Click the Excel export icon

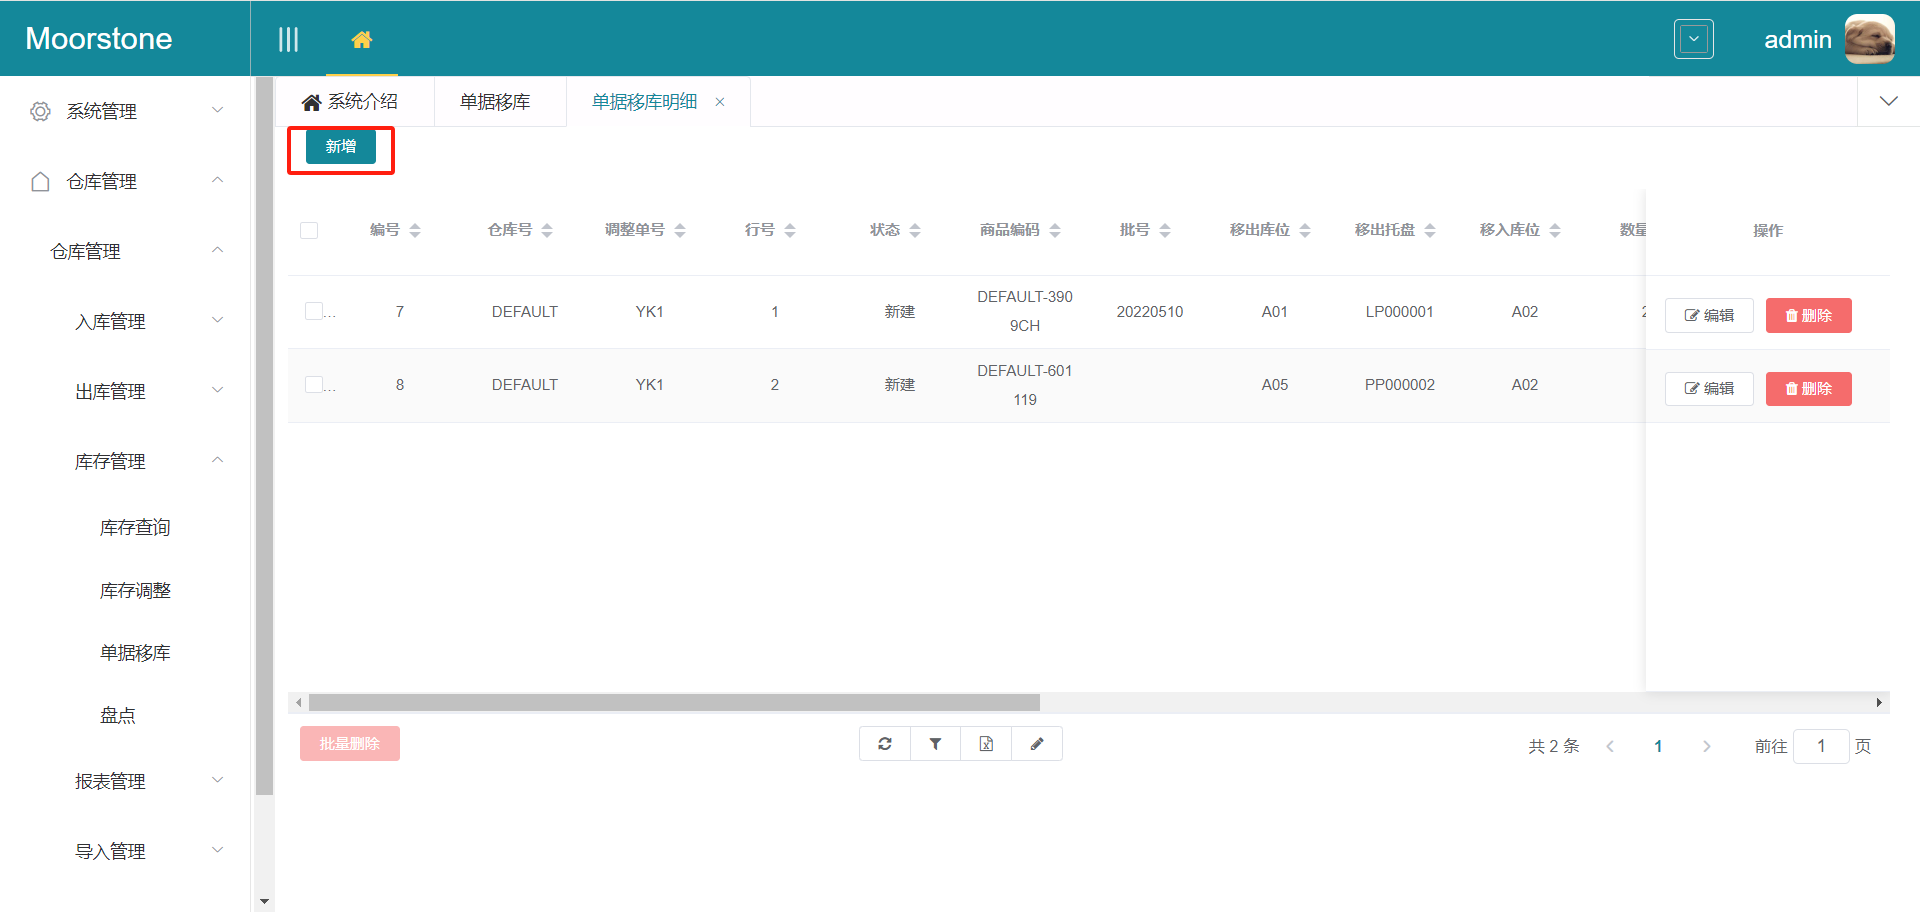point(986,744)
